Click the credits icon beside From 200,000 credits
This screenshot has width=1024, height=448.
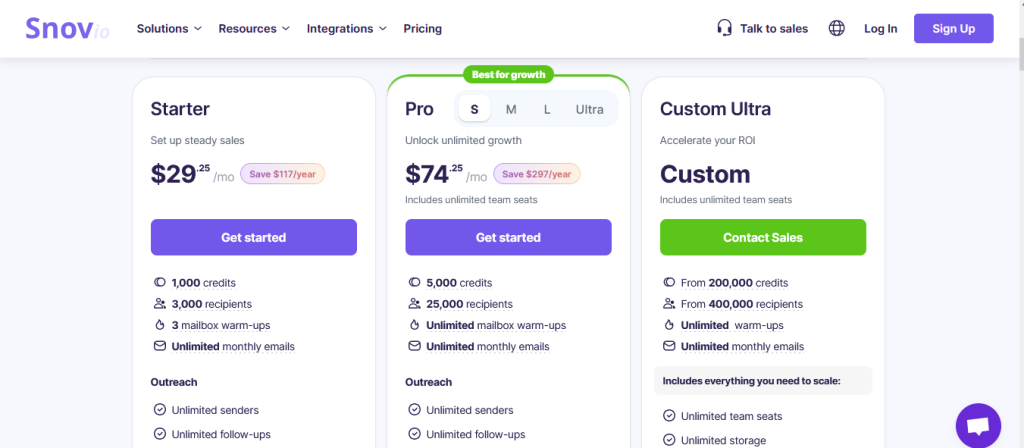[669, 283]
